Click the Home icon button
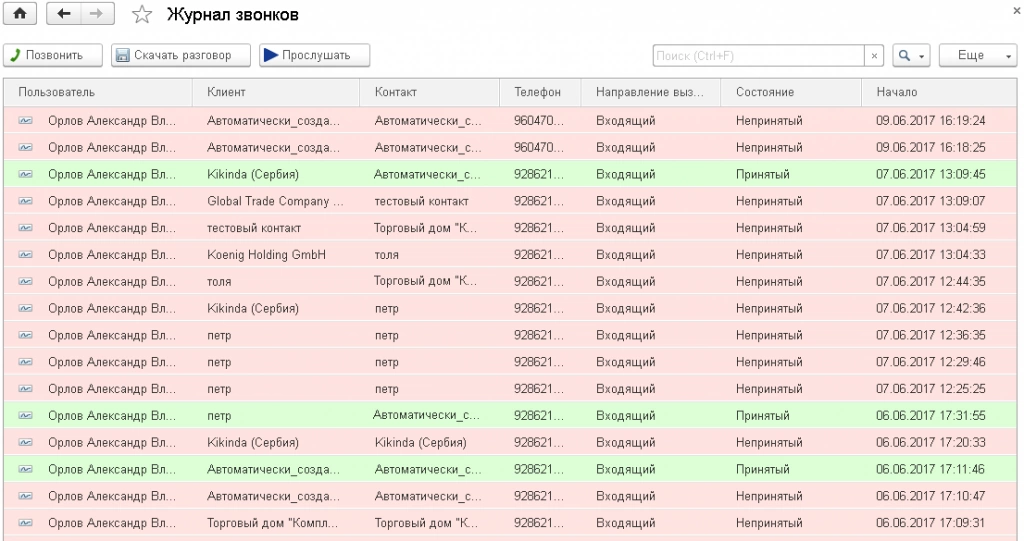1024x541 pixels. click(19, 15)
